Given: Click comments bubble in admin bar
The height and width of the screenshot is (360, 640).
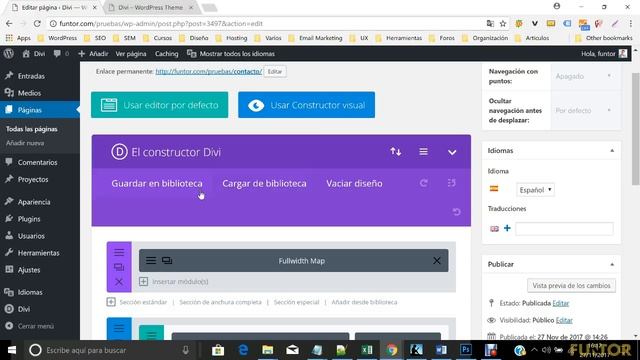Looking at the screenshot, I should [61, 53].
